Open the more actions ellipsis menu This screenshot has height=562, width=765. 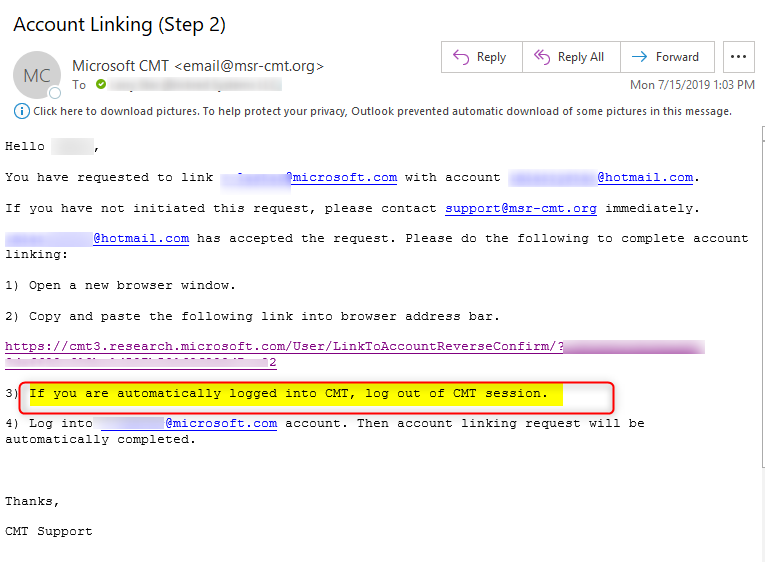739,57
